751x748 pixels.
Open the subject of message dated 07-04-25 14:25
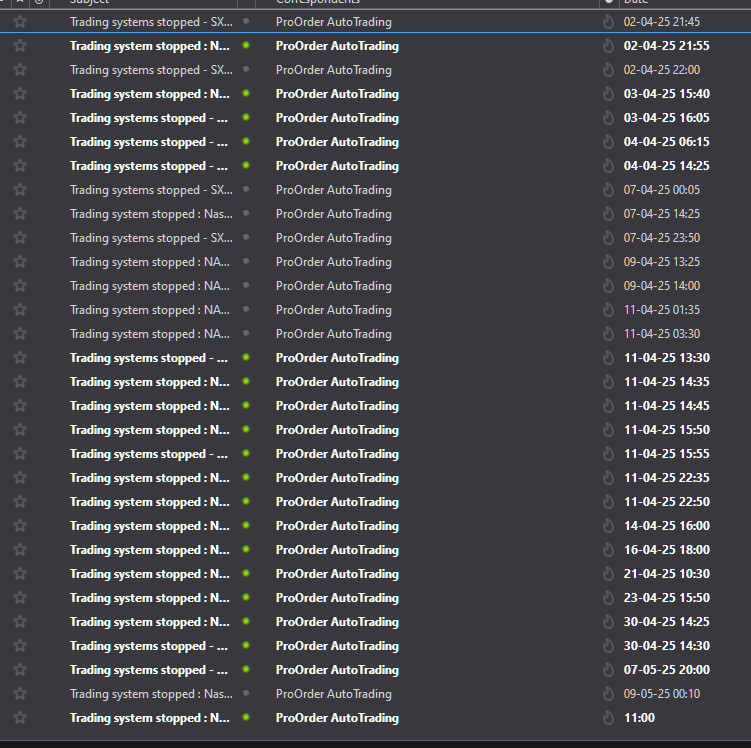[x=151, y=214]
